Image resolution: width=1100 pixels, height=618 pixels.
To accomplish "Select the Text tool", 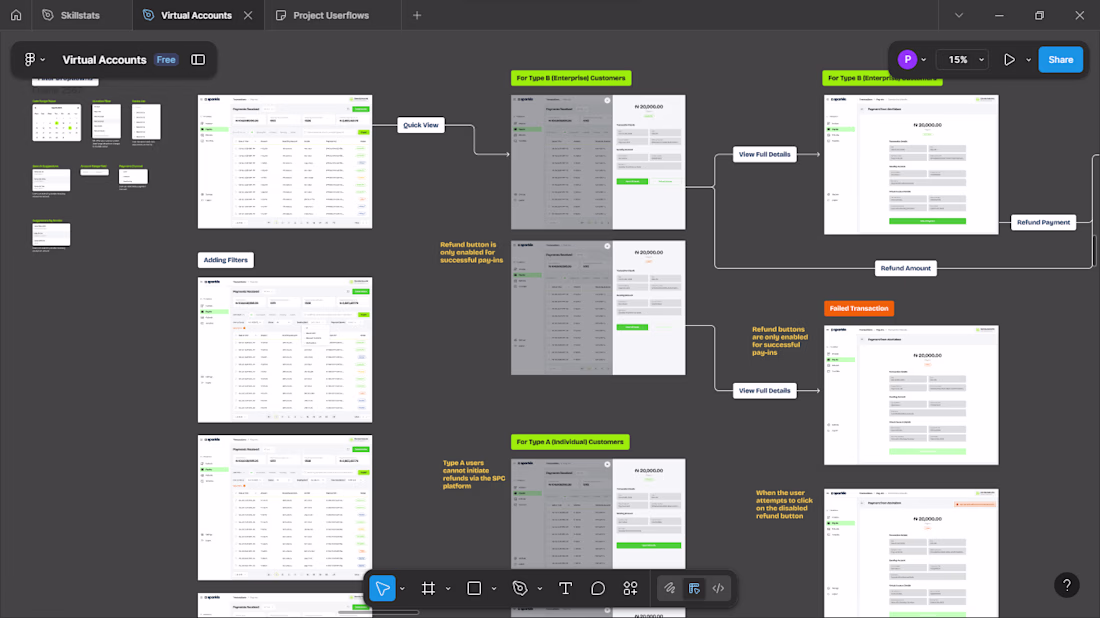I will (565, 589).
